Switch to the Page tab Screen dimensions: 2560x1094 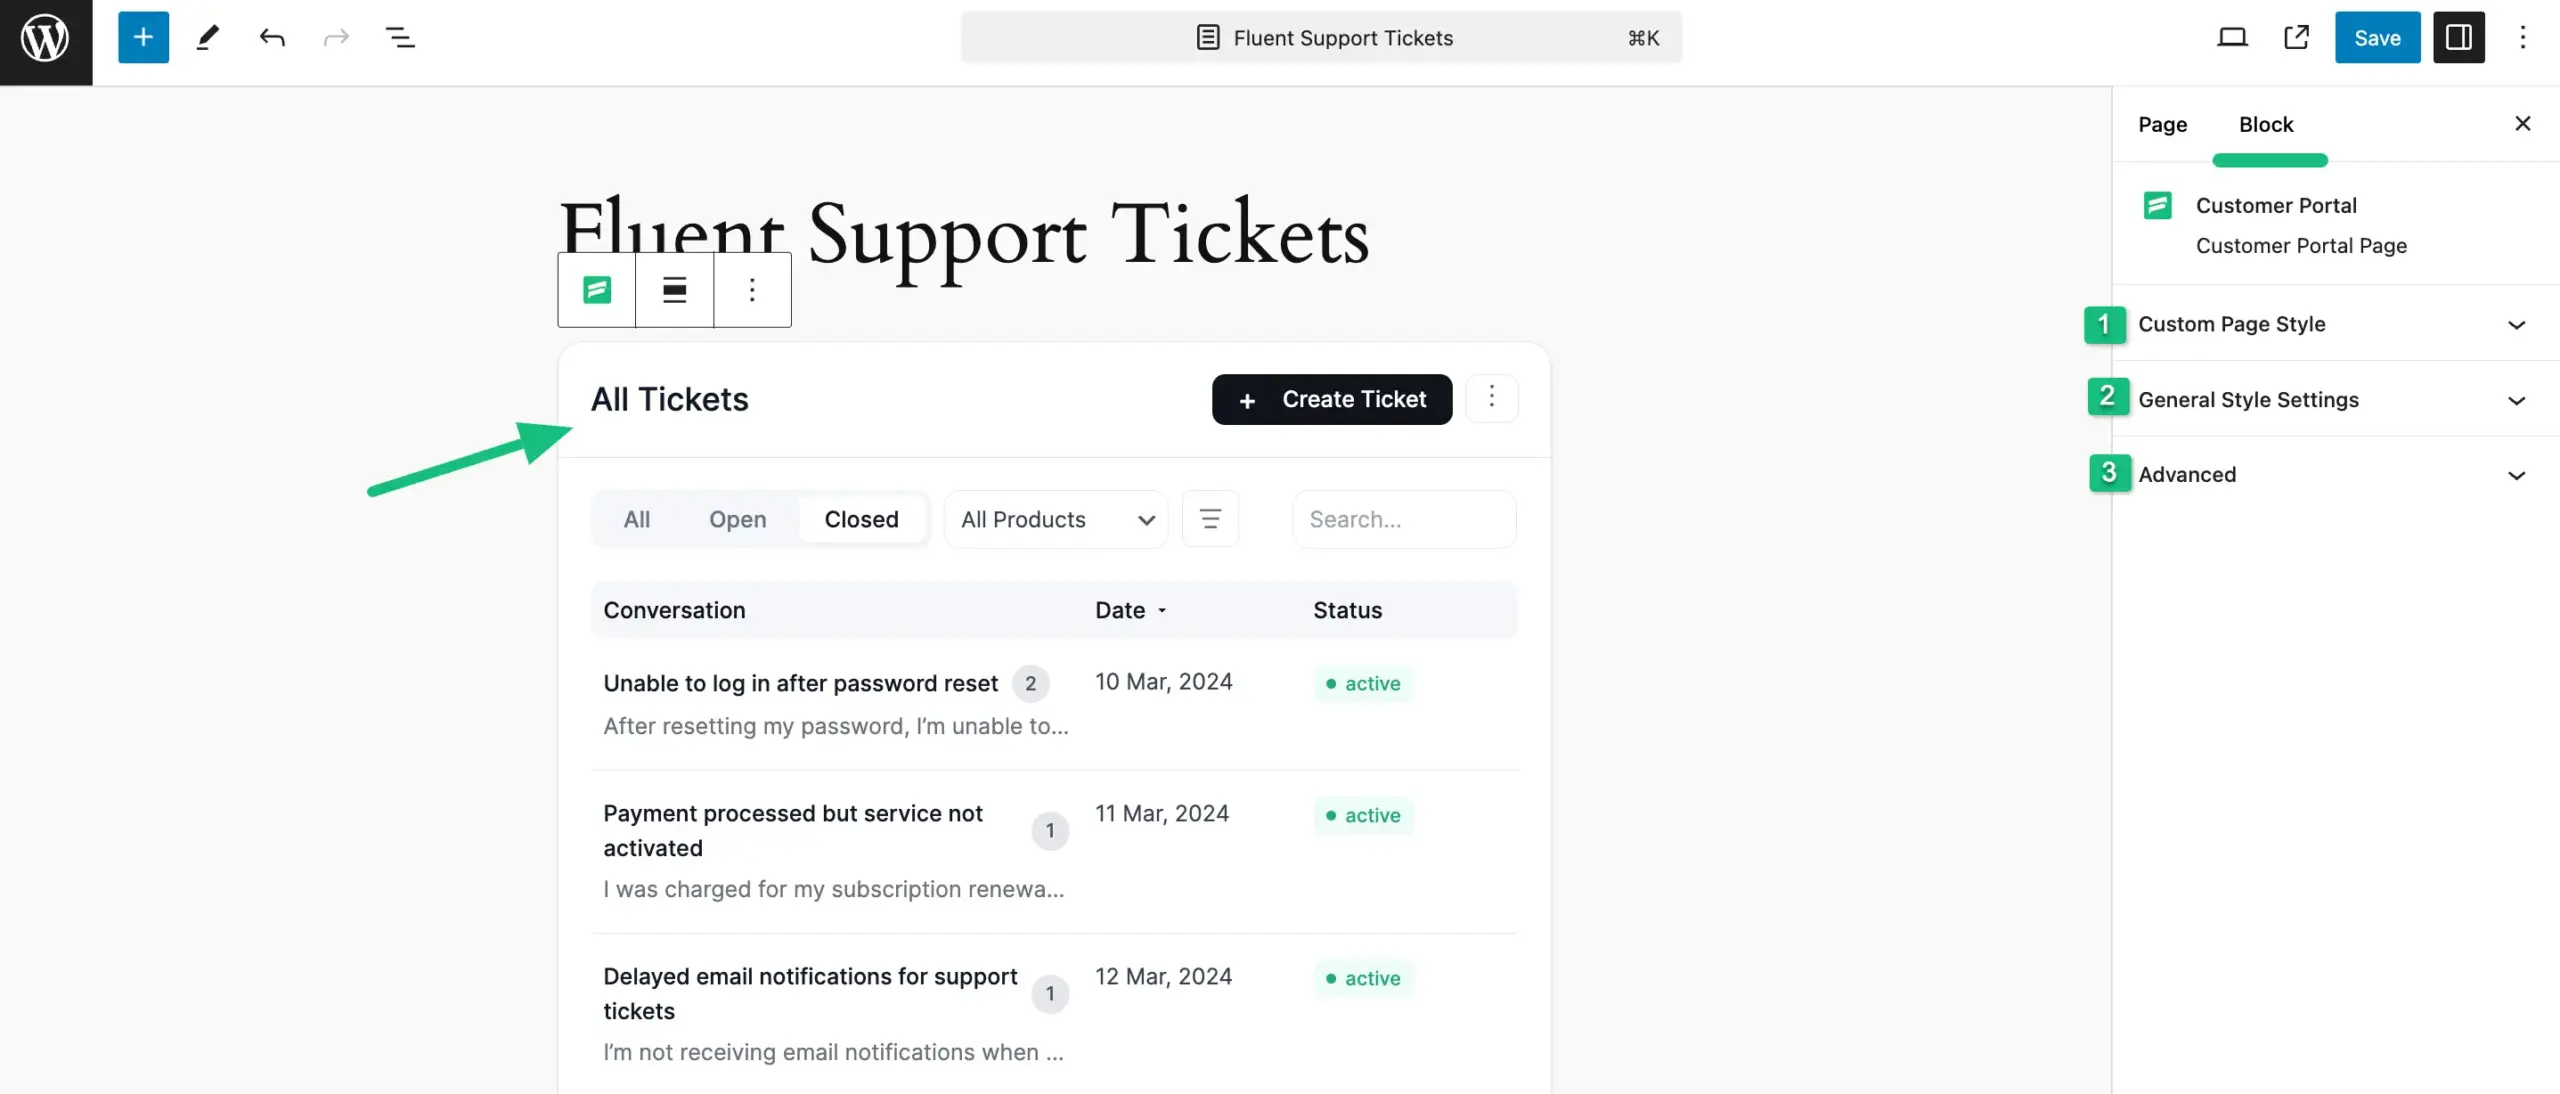[x=2162, y=125]
